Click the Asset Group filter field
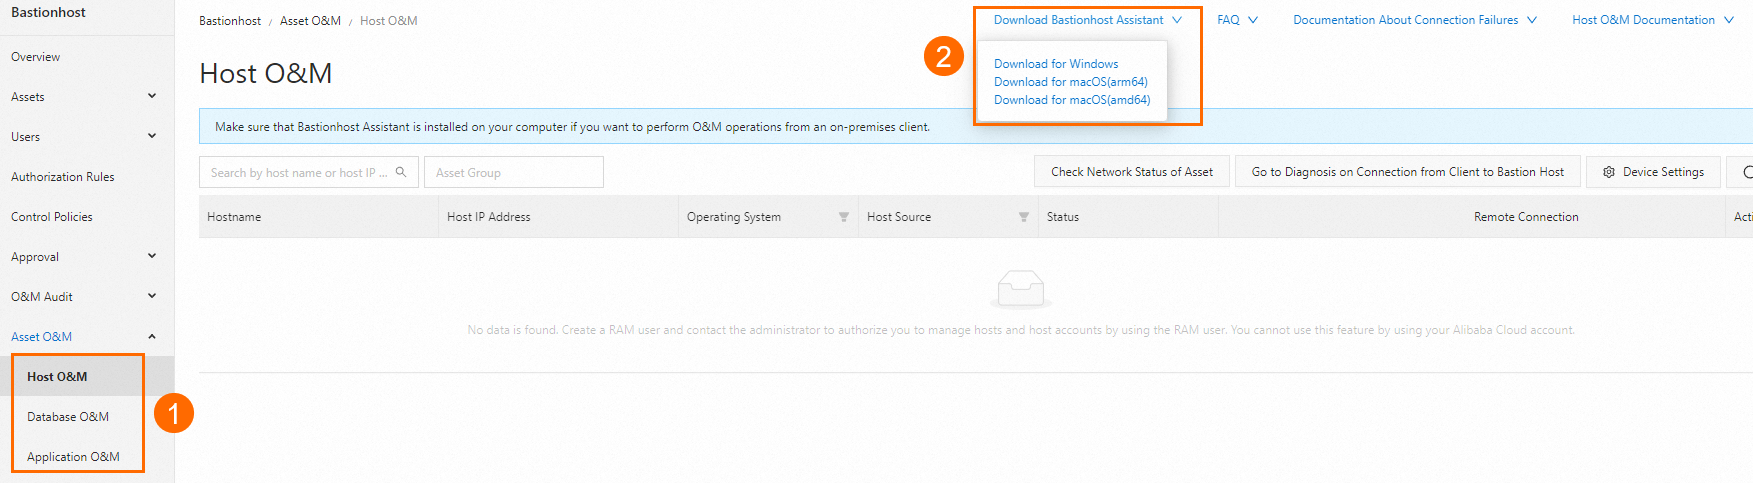Screen dimensions: 1753x483 tap(513, 172)
